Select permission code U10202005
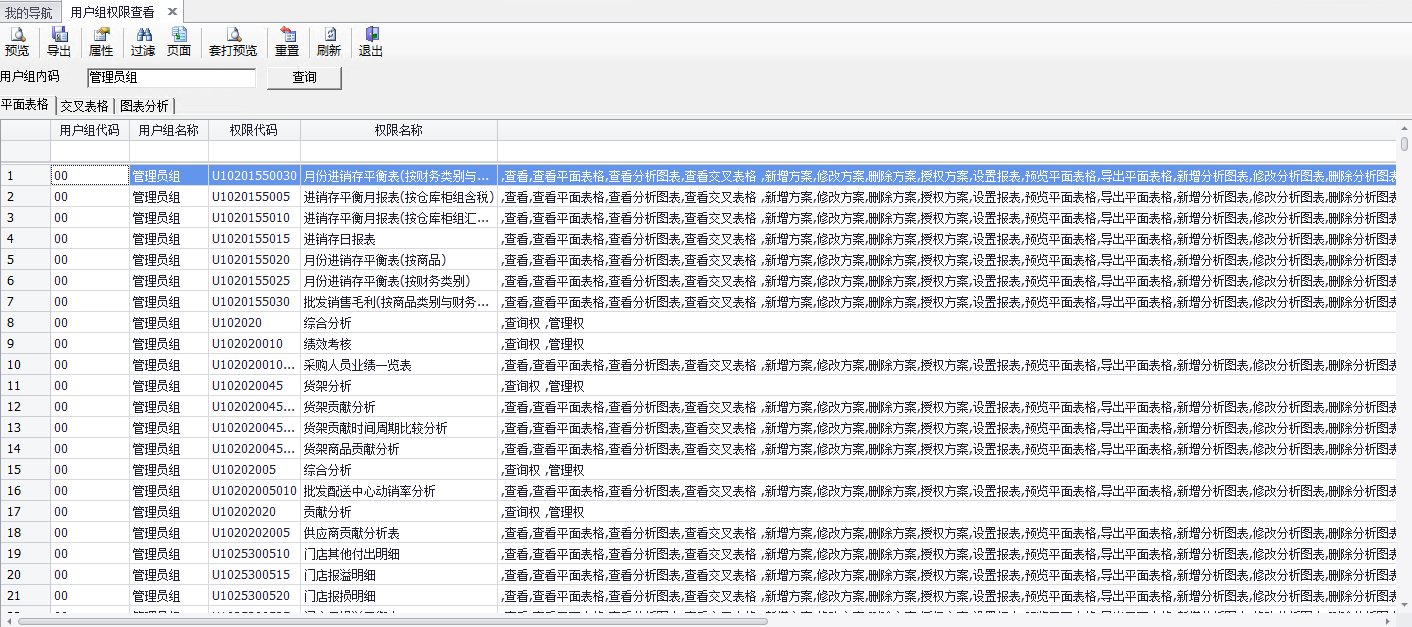The height and width of the screenshot is (627, 1412). pyautogui.click(x=254, y=470)
